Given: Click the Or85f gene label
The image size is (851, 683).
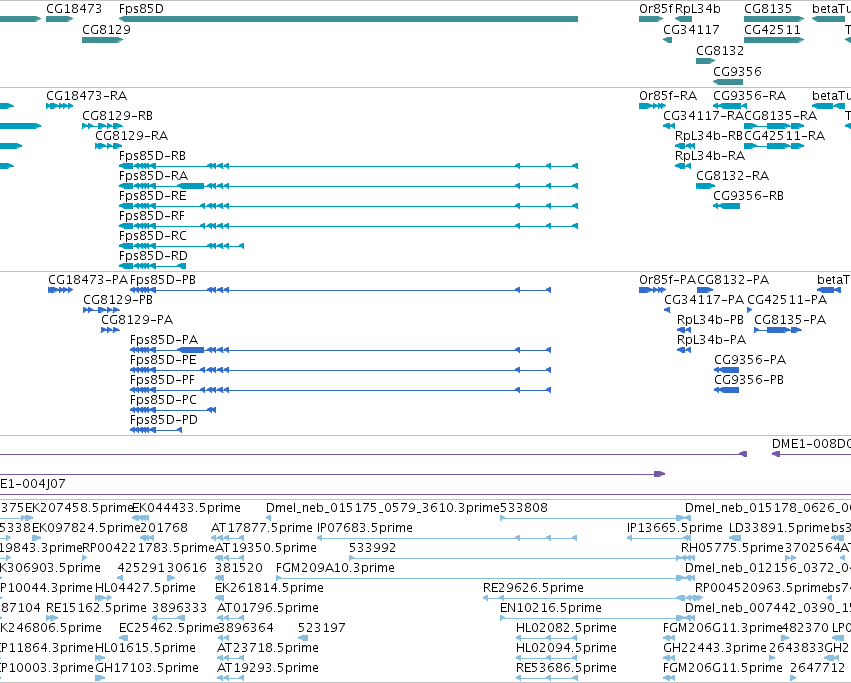Looking at the screenshot, I should (656, 9).
